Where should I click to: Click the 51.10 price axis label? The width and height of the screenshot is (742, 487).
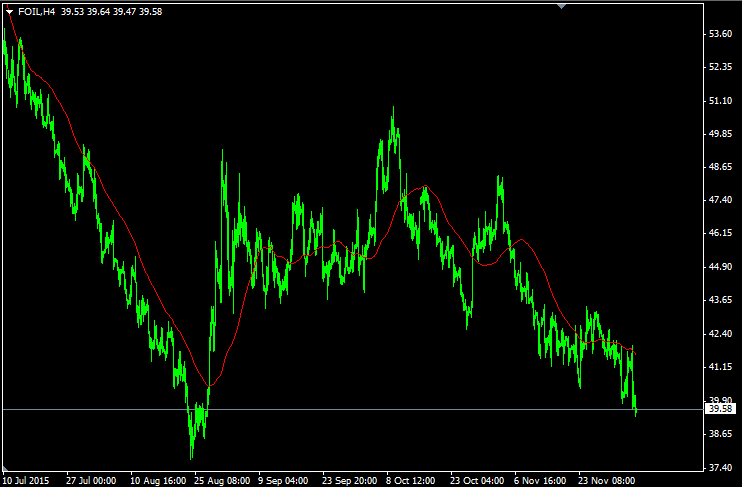click(x=720, y=101)
